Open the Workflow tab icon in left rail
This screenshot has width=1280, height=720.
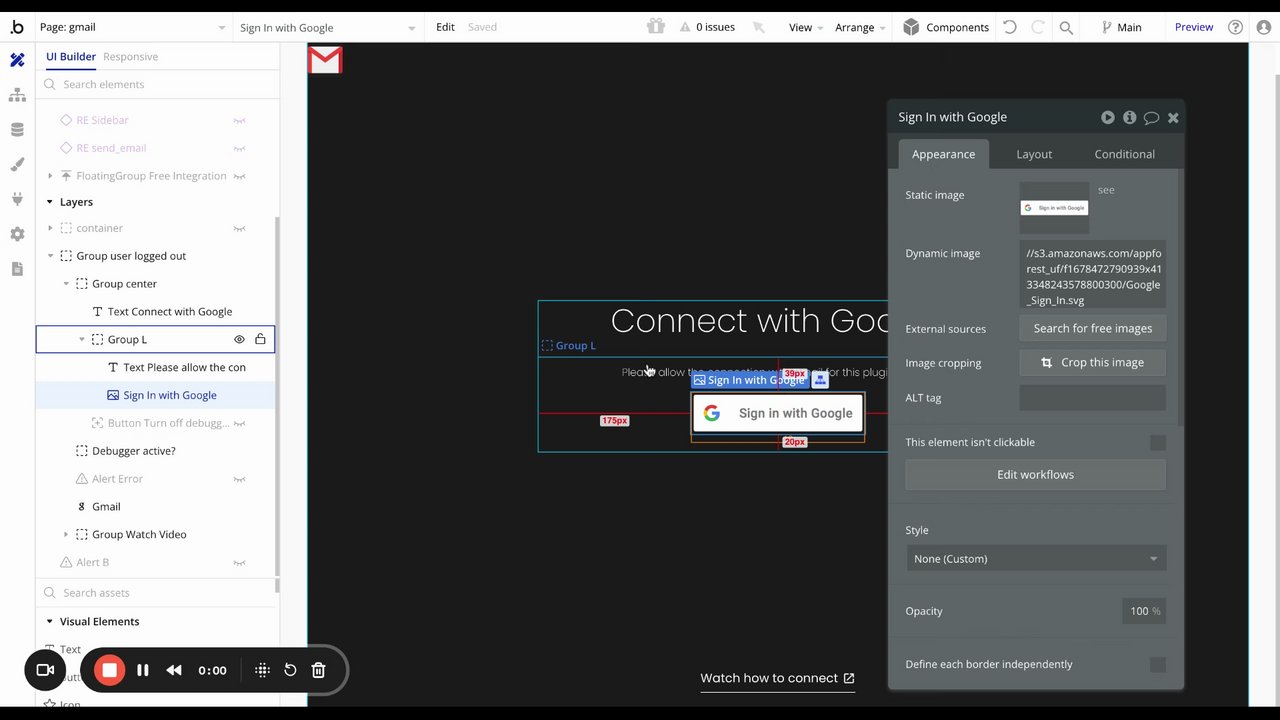click(x=17, y=95)
